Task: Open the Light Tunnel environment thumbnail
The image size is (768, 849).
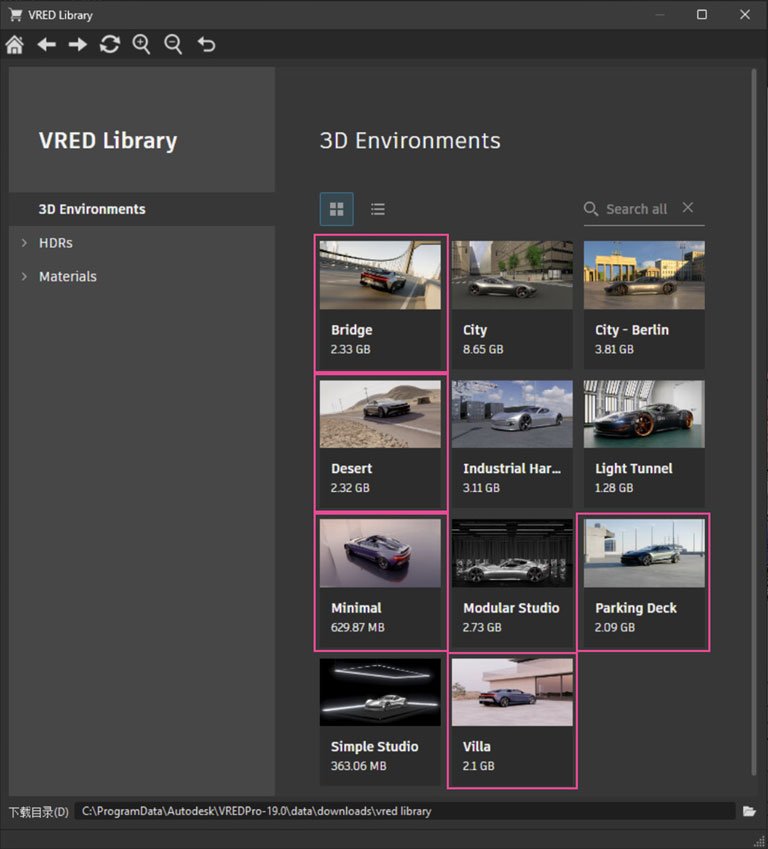Action: point(644,414)
